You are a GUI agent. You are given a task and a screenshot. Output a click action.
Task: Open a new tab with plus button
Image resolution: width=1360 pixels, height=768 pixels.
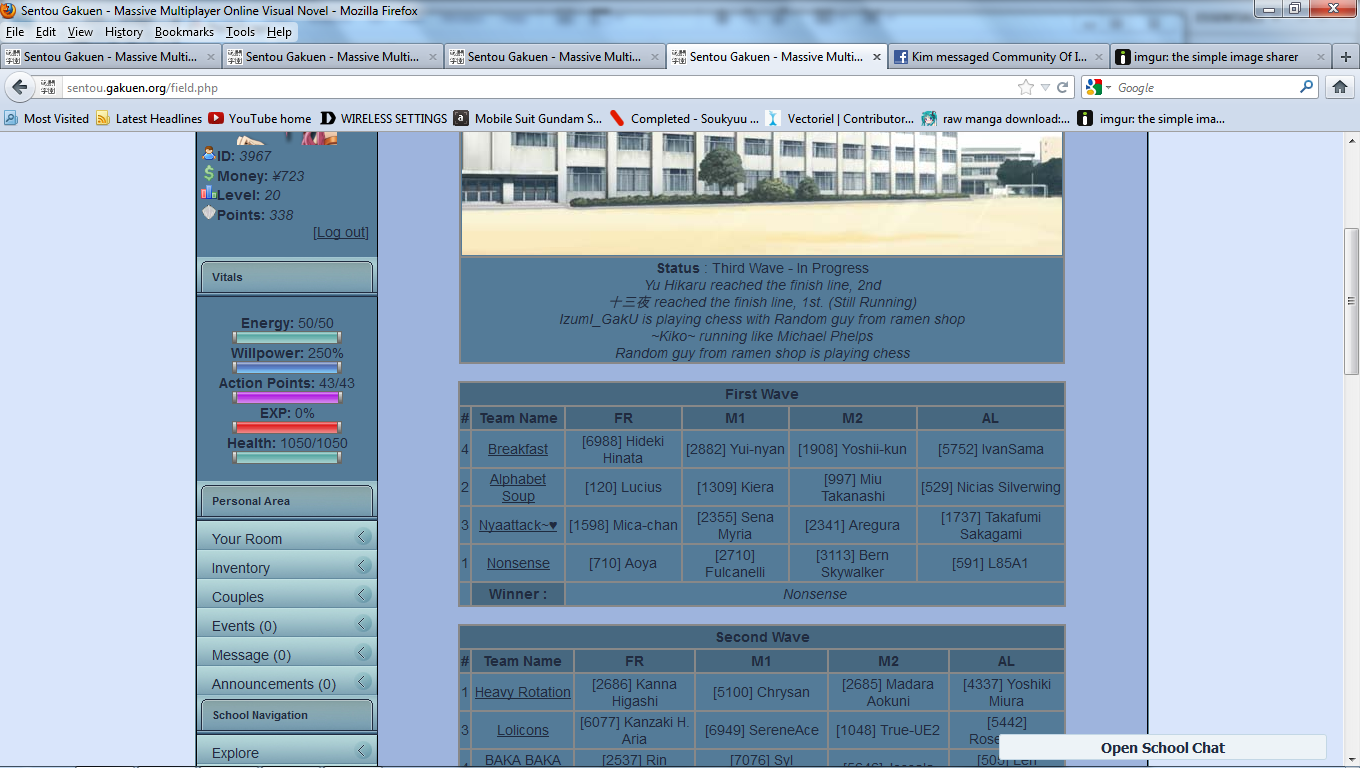(1346, 57)
